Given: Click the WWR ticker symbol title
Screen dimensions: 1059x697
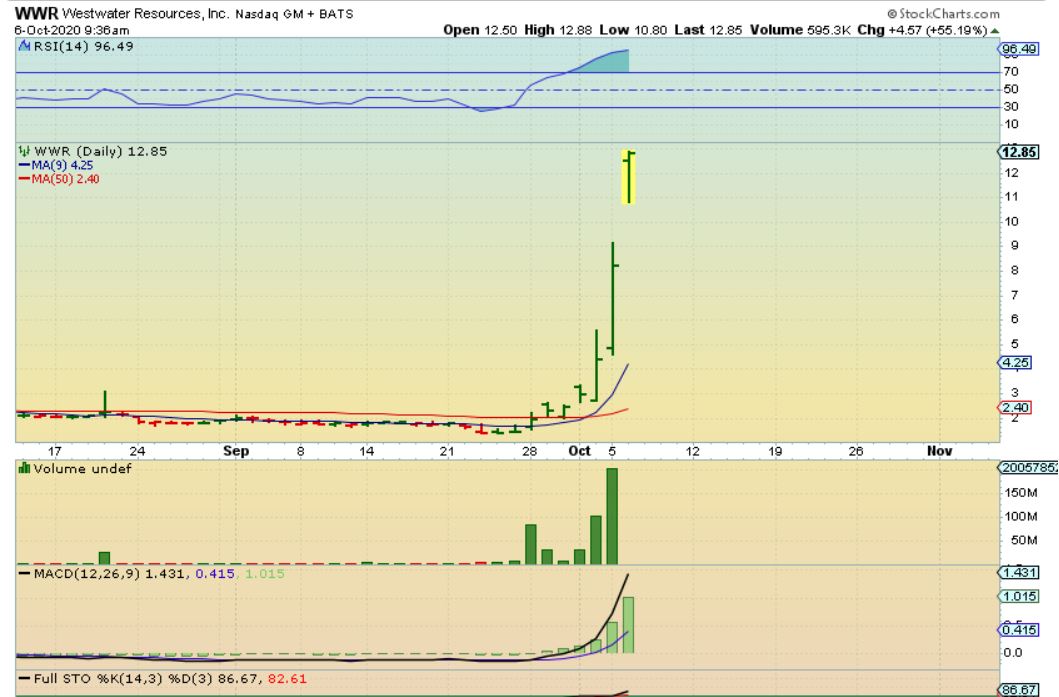Looking at the screenshot, I should pos(36,14).
